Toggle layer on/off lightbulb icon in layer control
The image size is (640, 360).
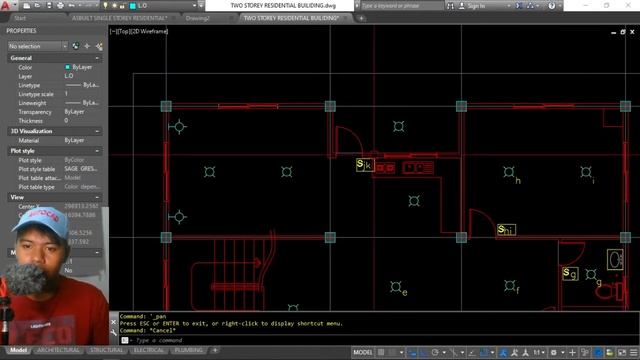(x=105, y=6)
